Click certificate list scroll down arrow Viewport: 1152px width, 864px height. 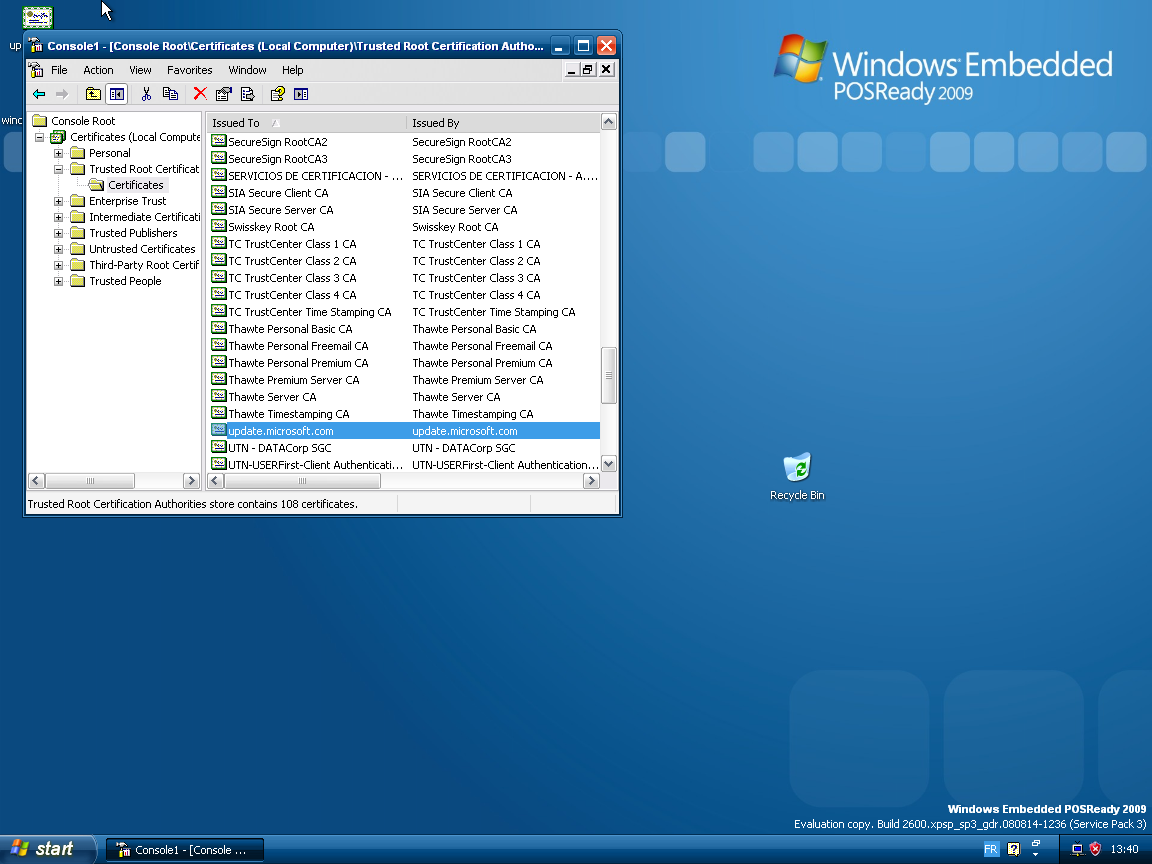click(608, 464)
